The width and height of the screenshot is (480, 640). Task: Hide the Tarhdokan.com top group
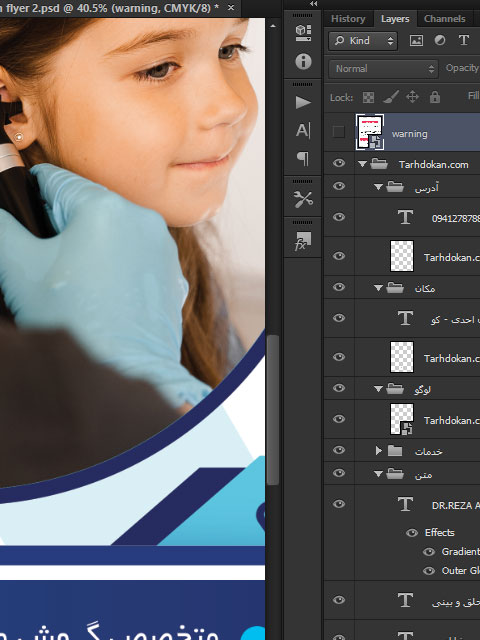tap(339, 163)
